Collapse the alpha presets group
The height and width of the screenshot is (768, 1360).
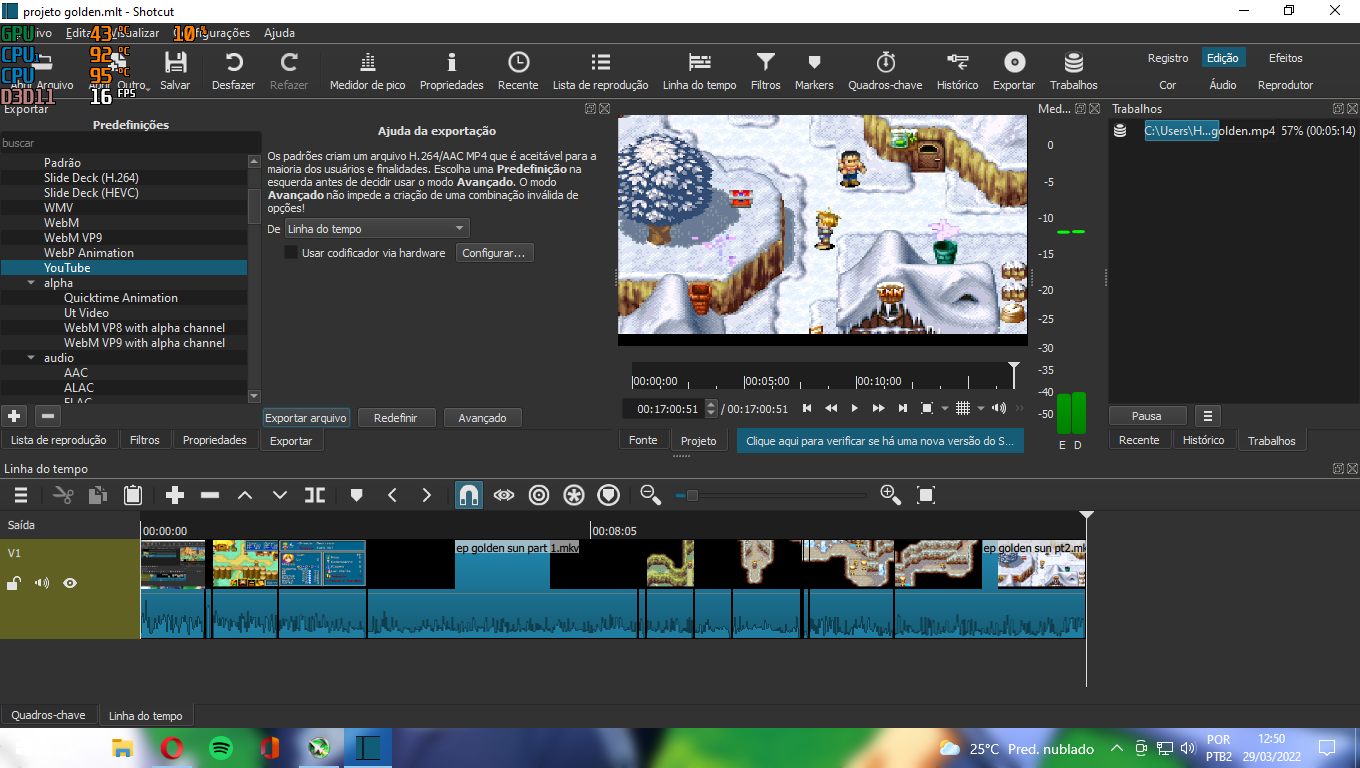point(31,283)
